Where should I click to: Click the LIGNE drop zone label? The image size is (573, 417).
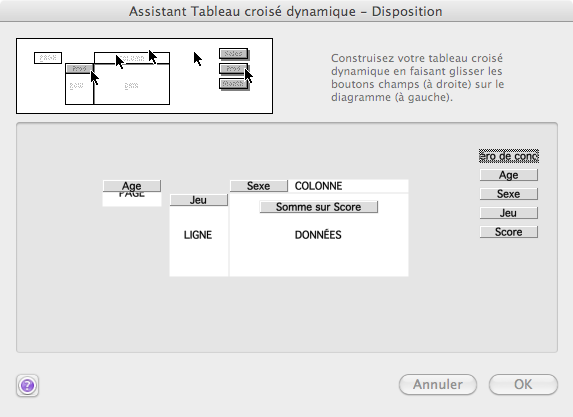(x=198, y=235)
